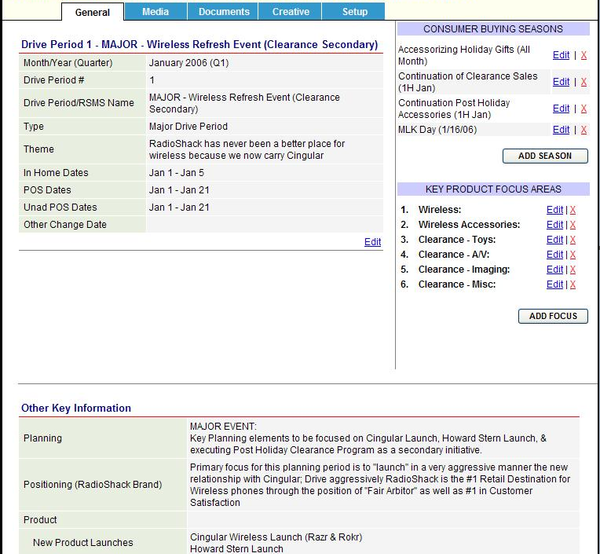Viewport: 600px width, 554px height.
Task: Open the Setup tab
Action: [354, 11]
